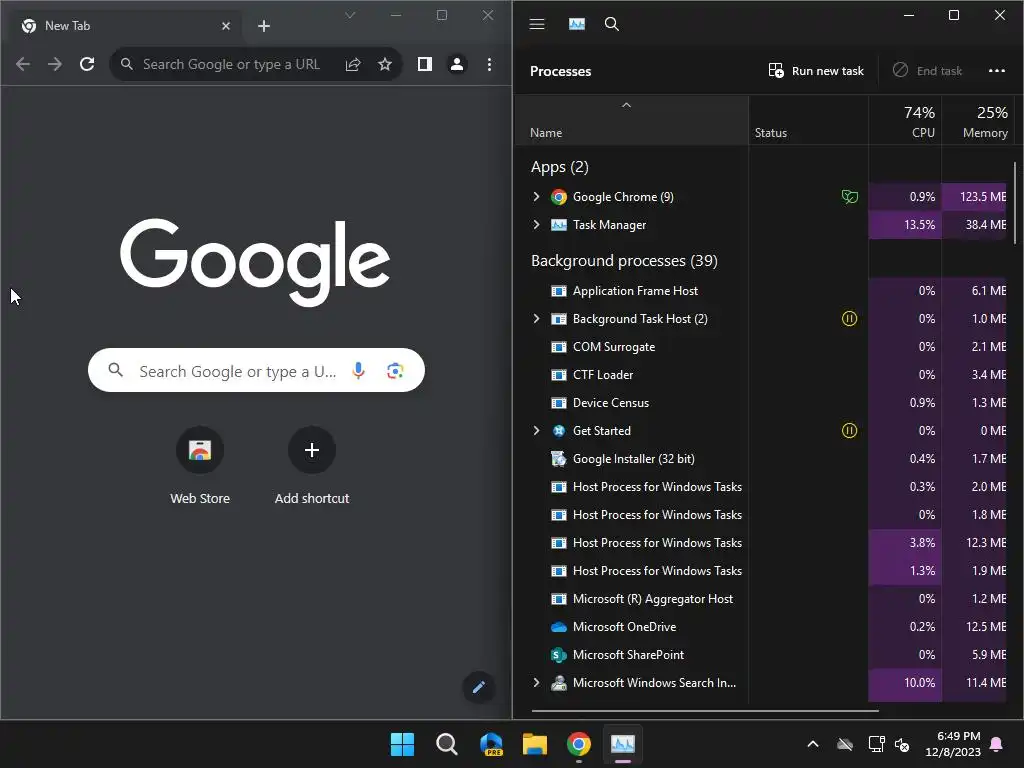Open Chrome side panel icon

point(424,64)
